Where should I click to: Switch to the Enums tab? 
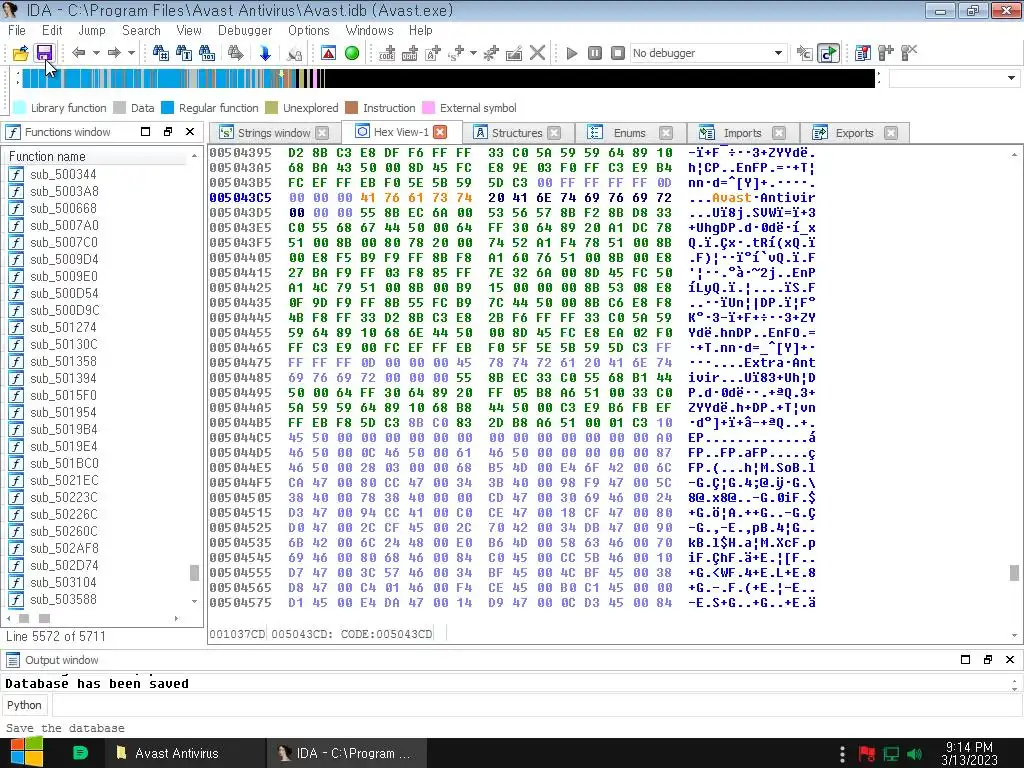pyautogui.click(x=630, y=133)
